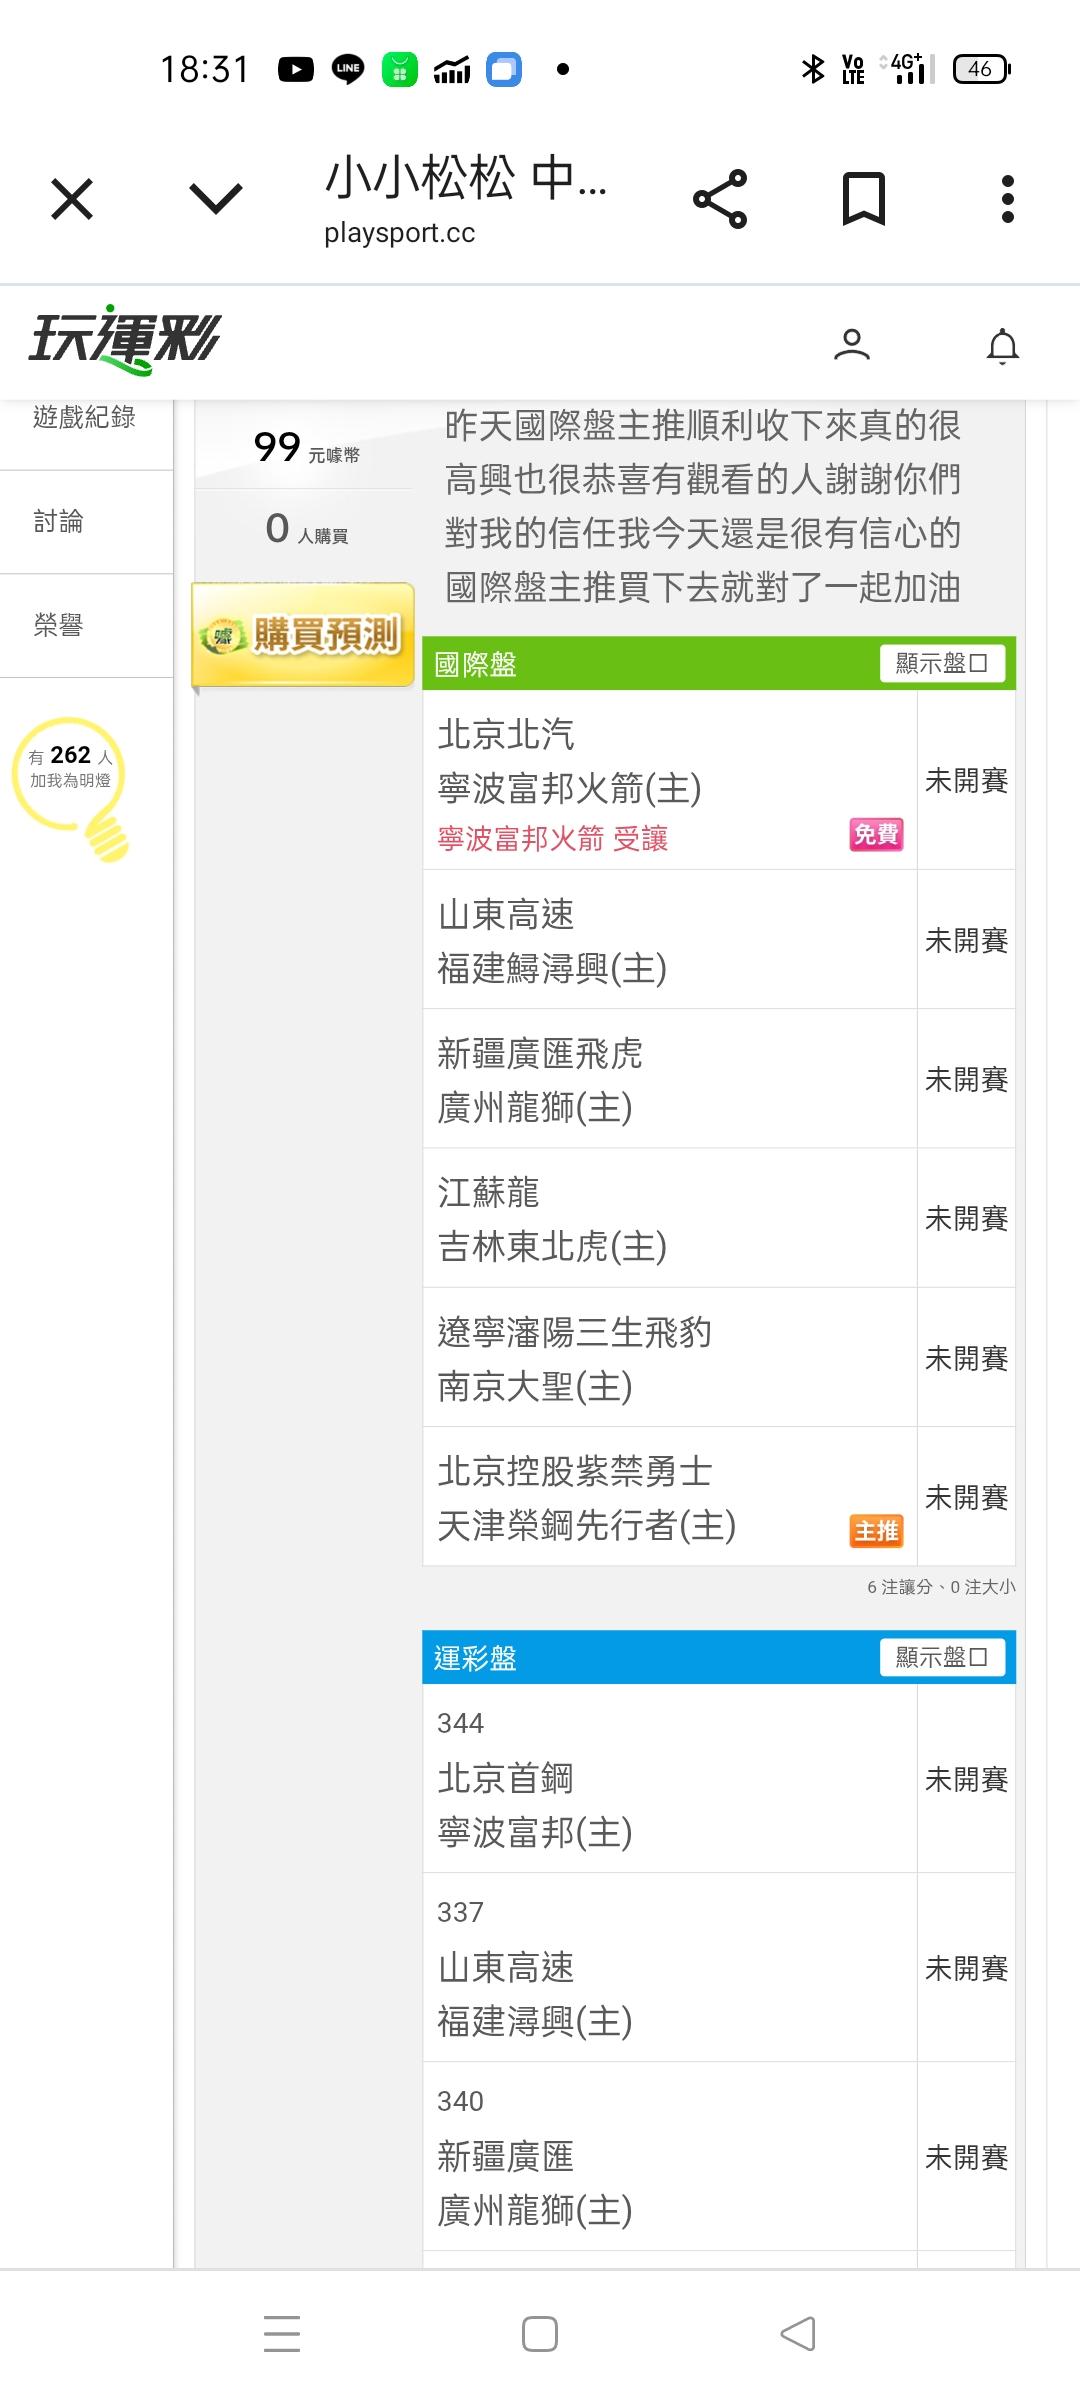This screenshot has height=2400, width=1080.
Task: Tap the pink 免費 badge
Action: (x=876, y=834)
